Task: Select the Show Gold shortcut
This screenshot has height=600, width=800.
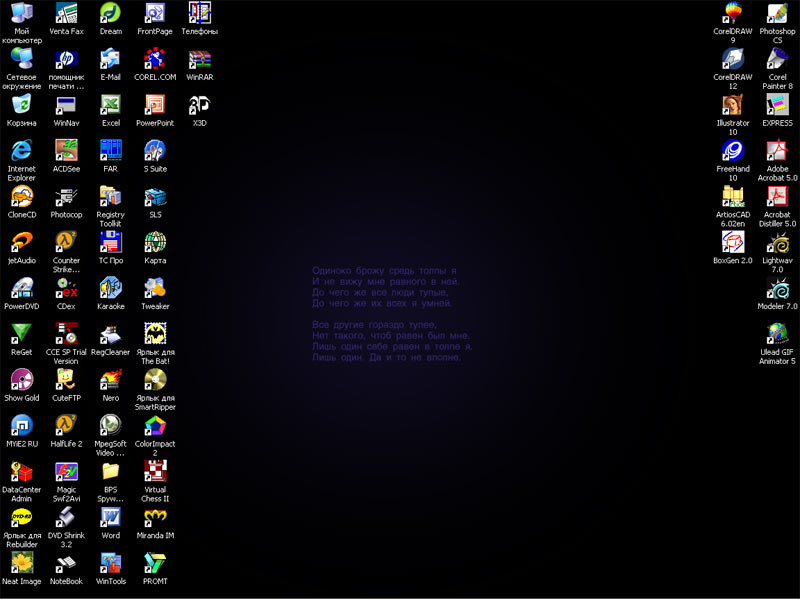Action: (21, 380)
